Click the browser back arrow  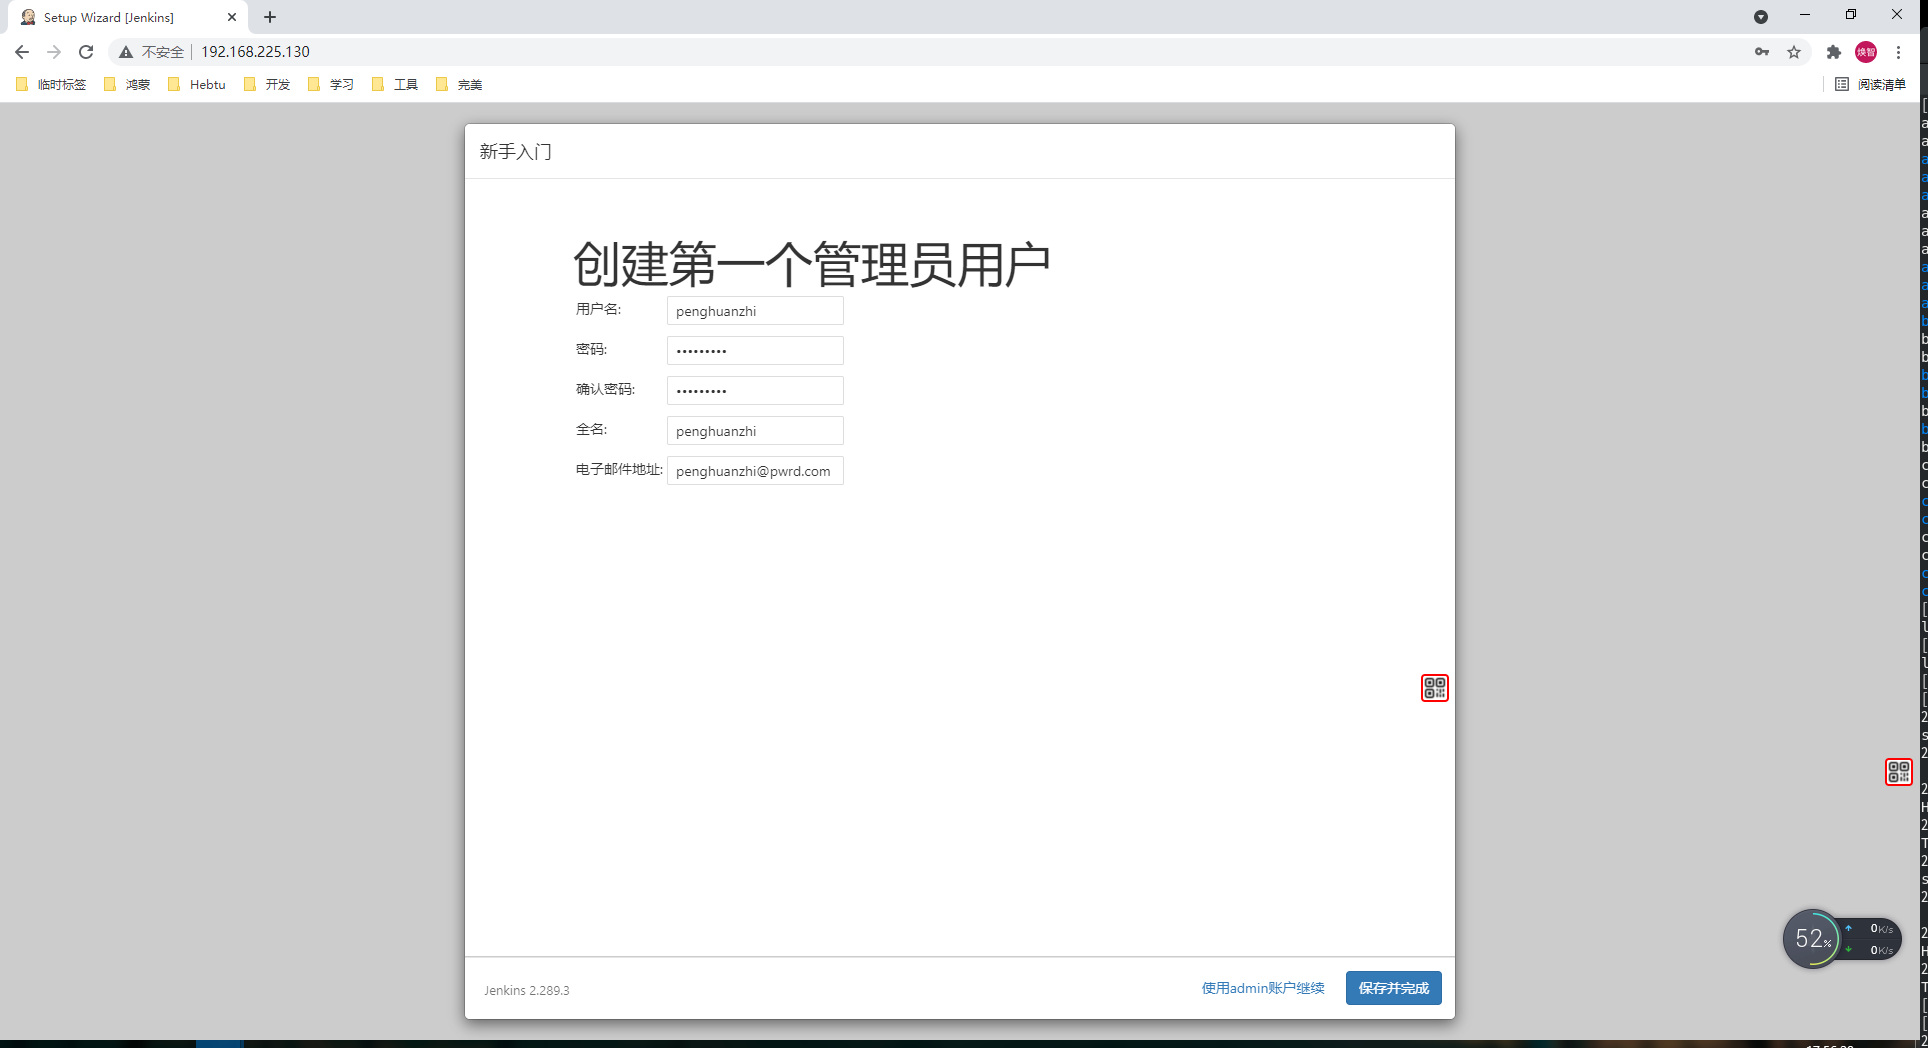click(x=22, y=52)
